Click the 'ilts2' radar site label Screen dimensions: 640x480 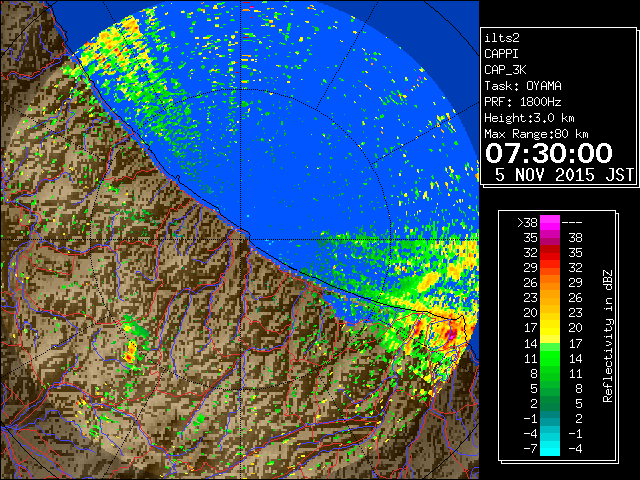coord(502,38)
